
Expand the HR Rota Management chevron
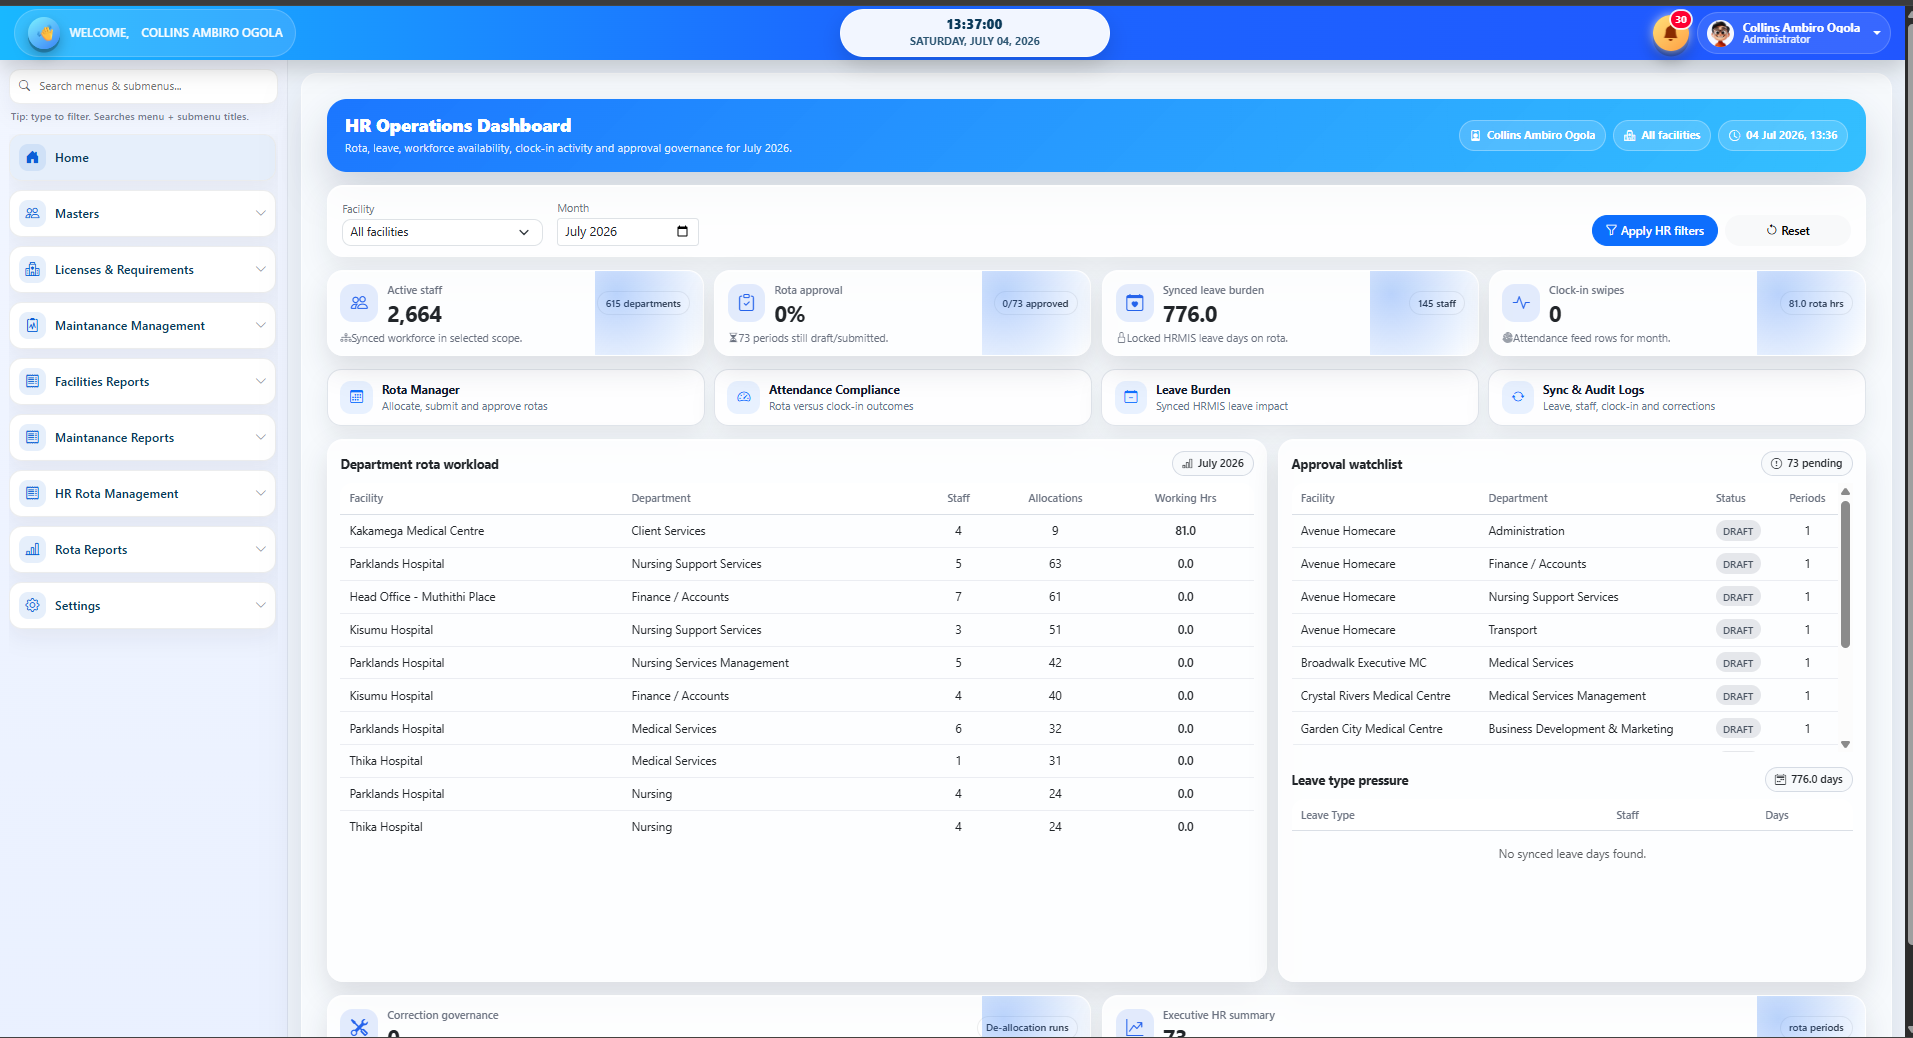[260, 493]
